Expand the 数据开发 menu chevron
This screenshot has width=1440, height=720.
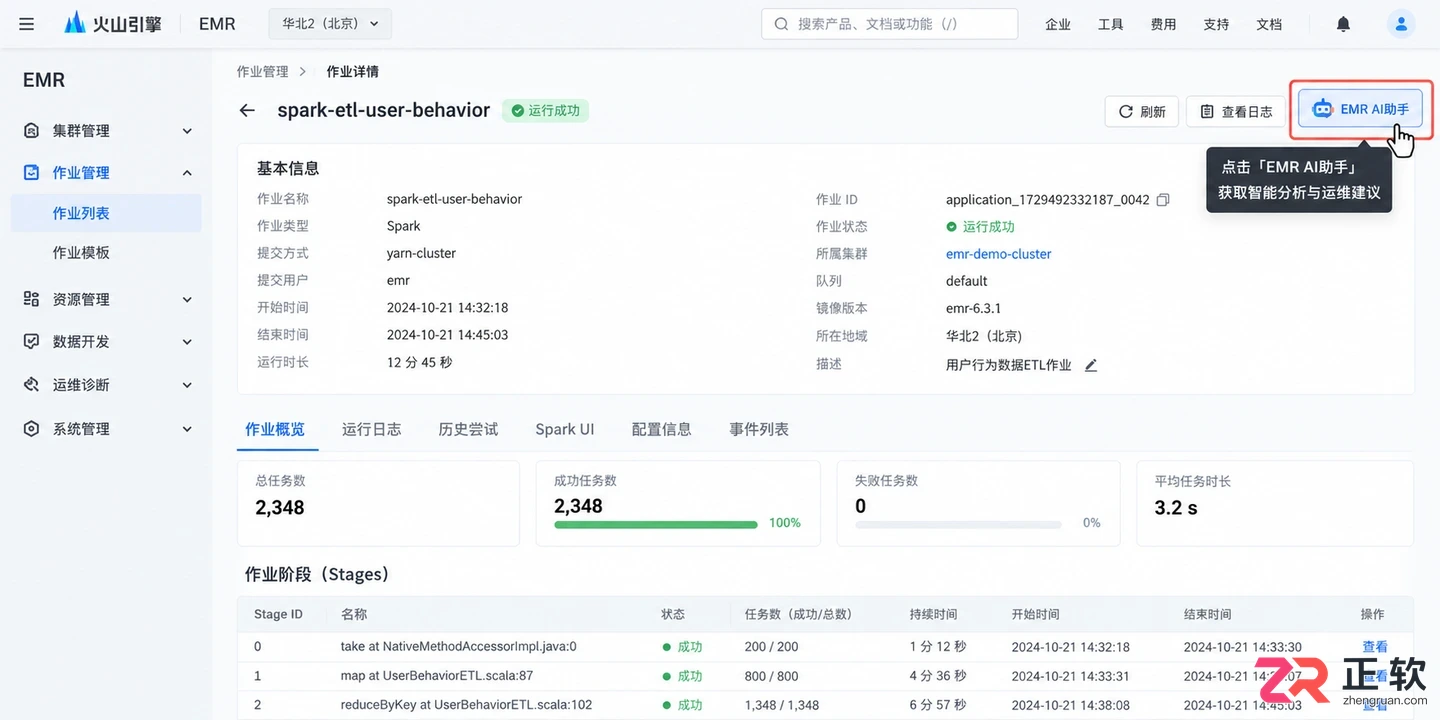[187, 342]
